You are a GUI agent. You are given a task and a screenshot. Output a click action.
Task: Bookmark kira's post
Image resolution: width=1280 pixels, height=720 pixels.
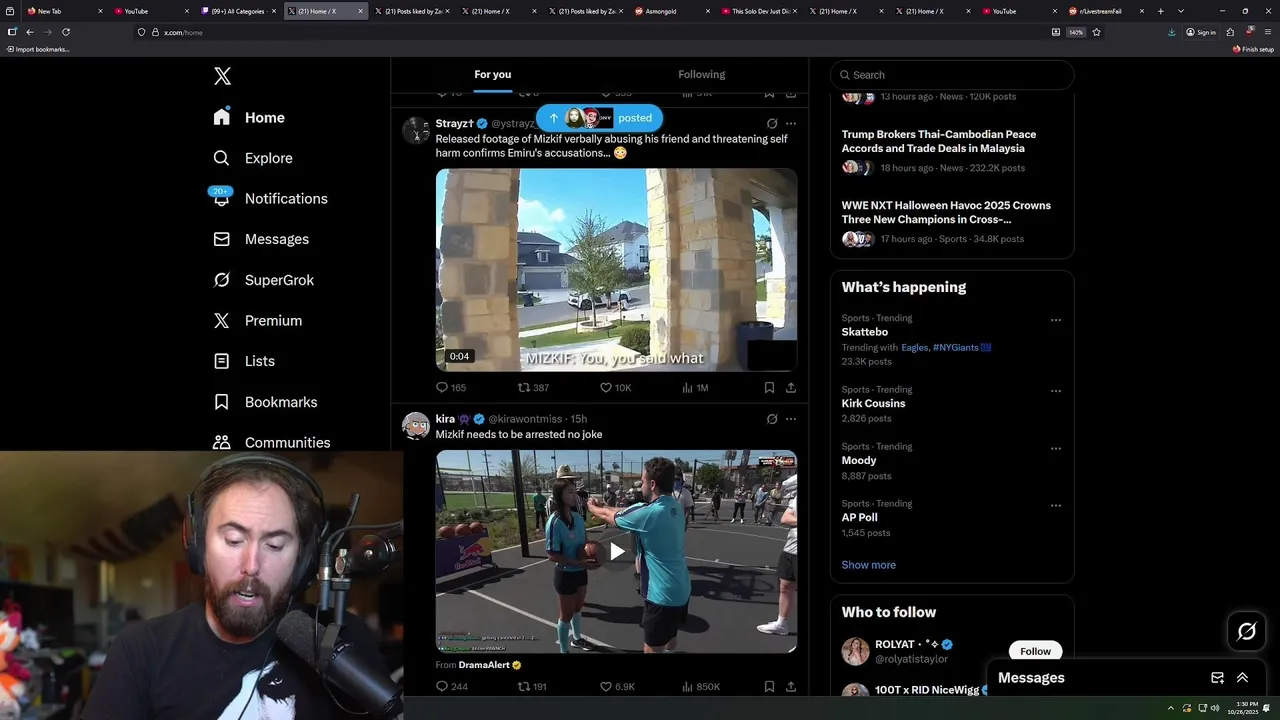[769, 687]
